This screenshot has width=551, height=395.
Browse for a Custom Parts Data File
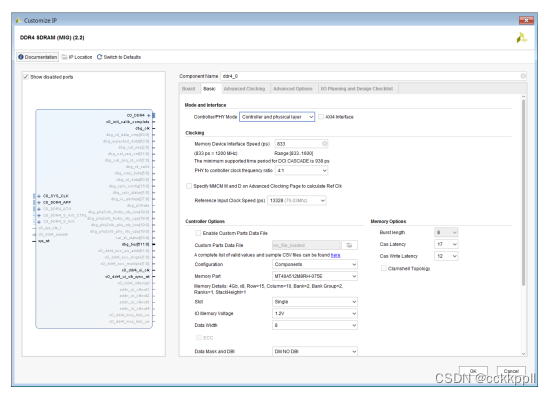349,245
